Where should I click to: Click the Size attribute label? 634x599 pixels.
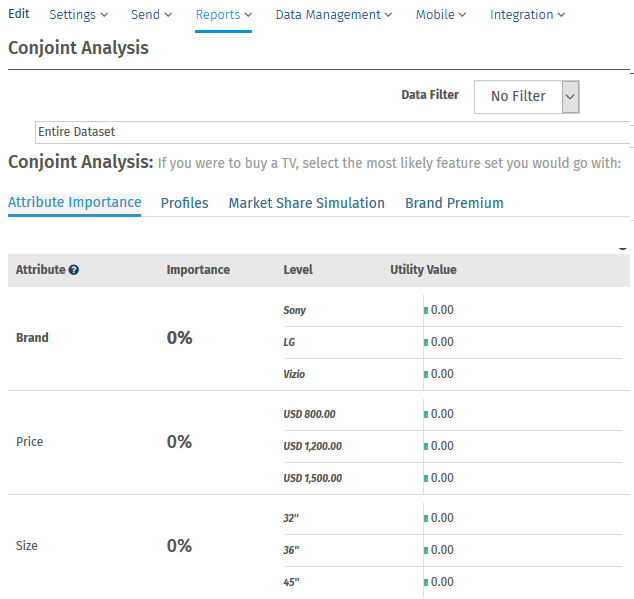(x=28, y=546)
